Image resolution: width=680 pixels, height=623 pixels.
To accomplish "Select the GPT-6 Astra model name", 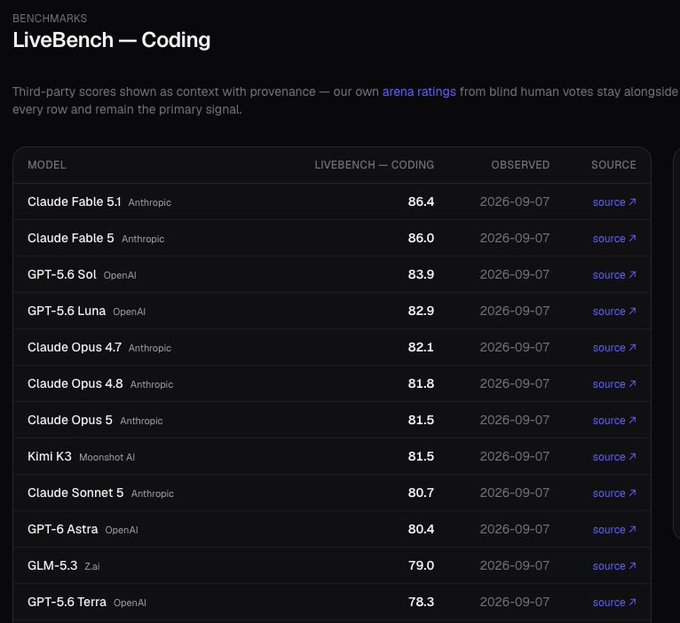I will [62, 529].
